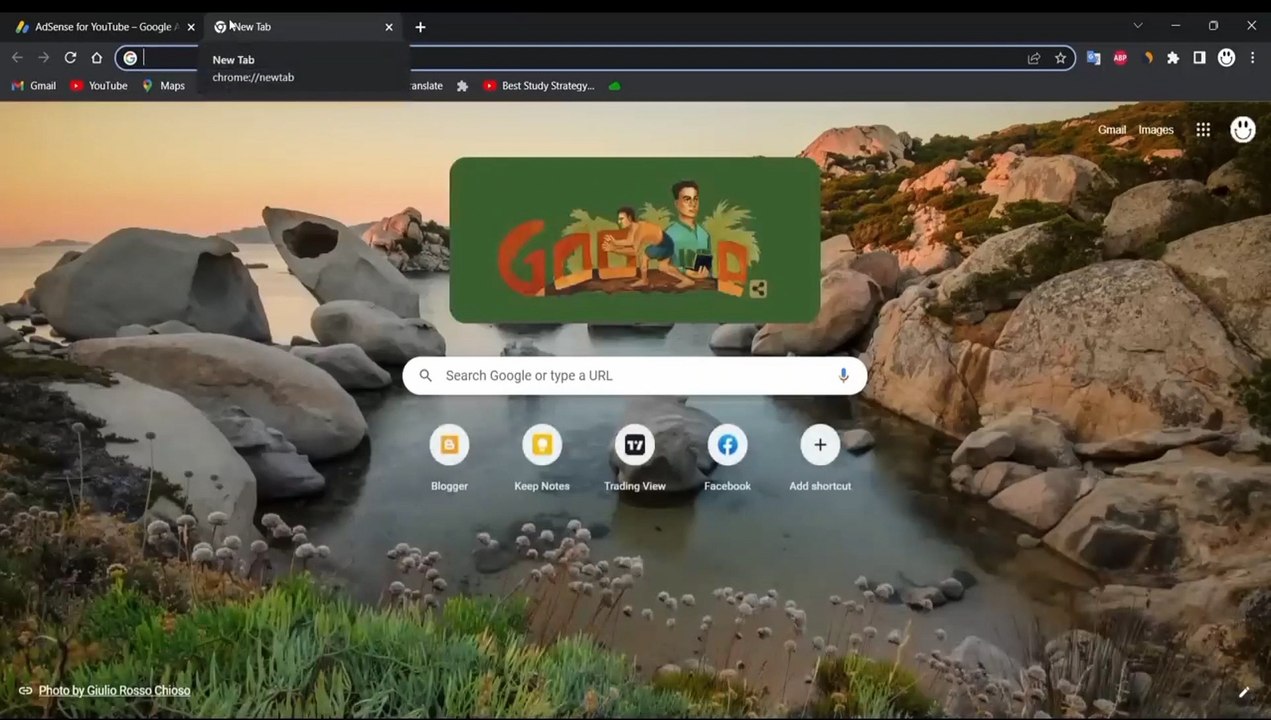This screenshot has height=720, width=1271.
Task: Bookmark this tab with the star icon
Action: [1060, 58]
